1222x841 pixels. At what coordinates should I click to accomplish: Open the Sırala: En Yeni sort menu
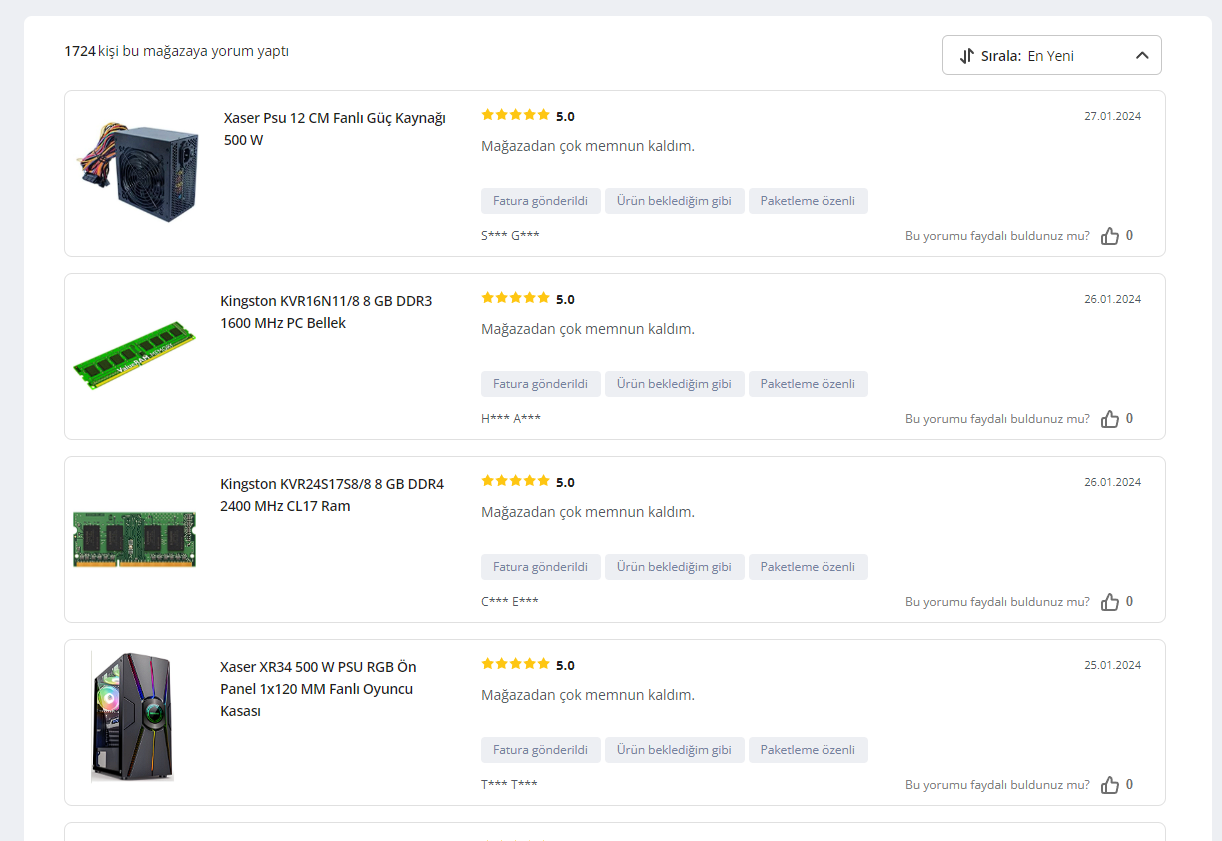coord(1051,56)
